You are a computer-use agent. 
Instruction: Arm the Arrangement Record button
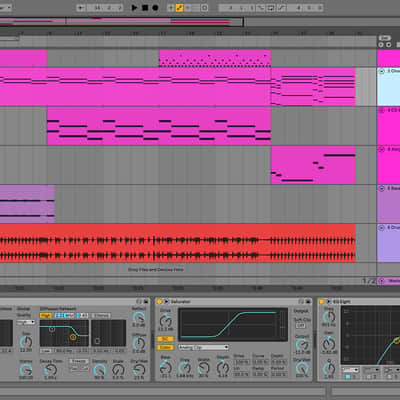pos(155,7)
